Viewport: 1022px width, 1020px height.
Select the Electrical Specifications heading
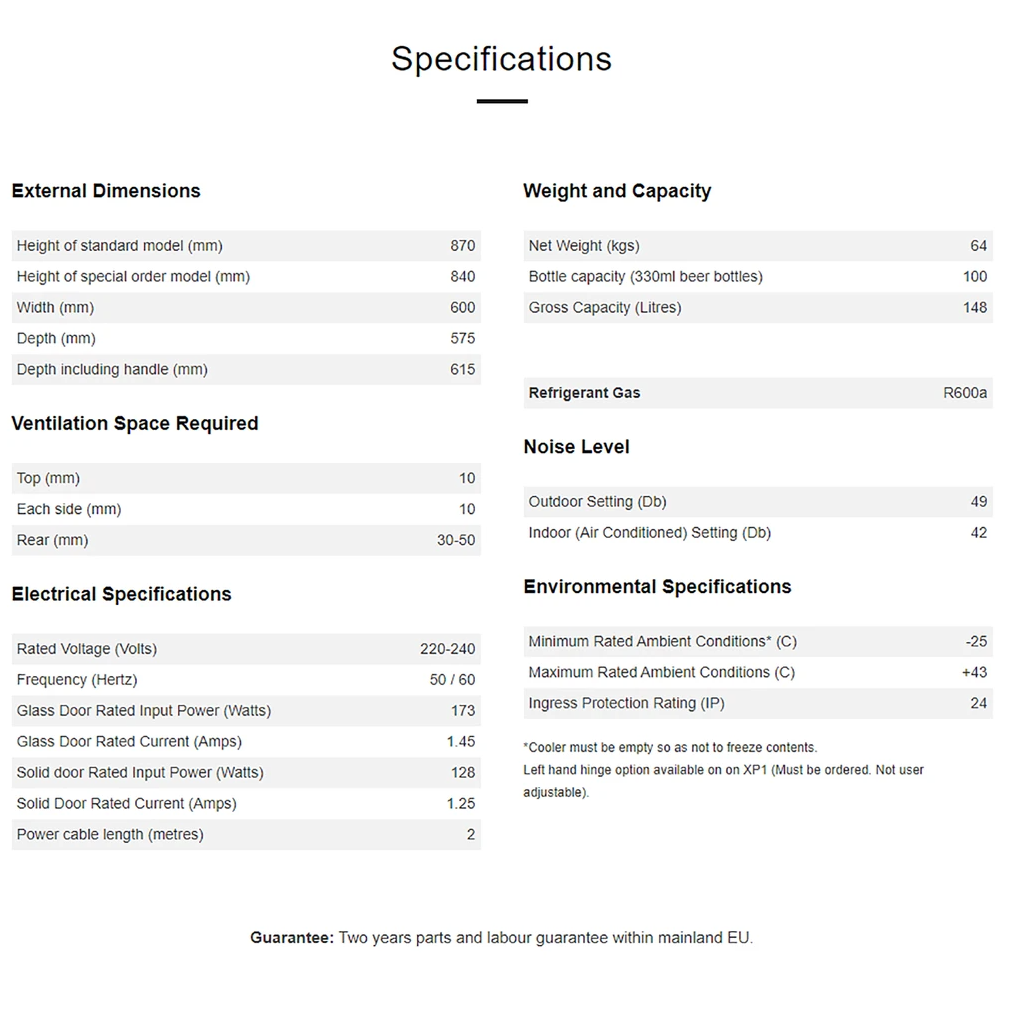coord(121,595)
